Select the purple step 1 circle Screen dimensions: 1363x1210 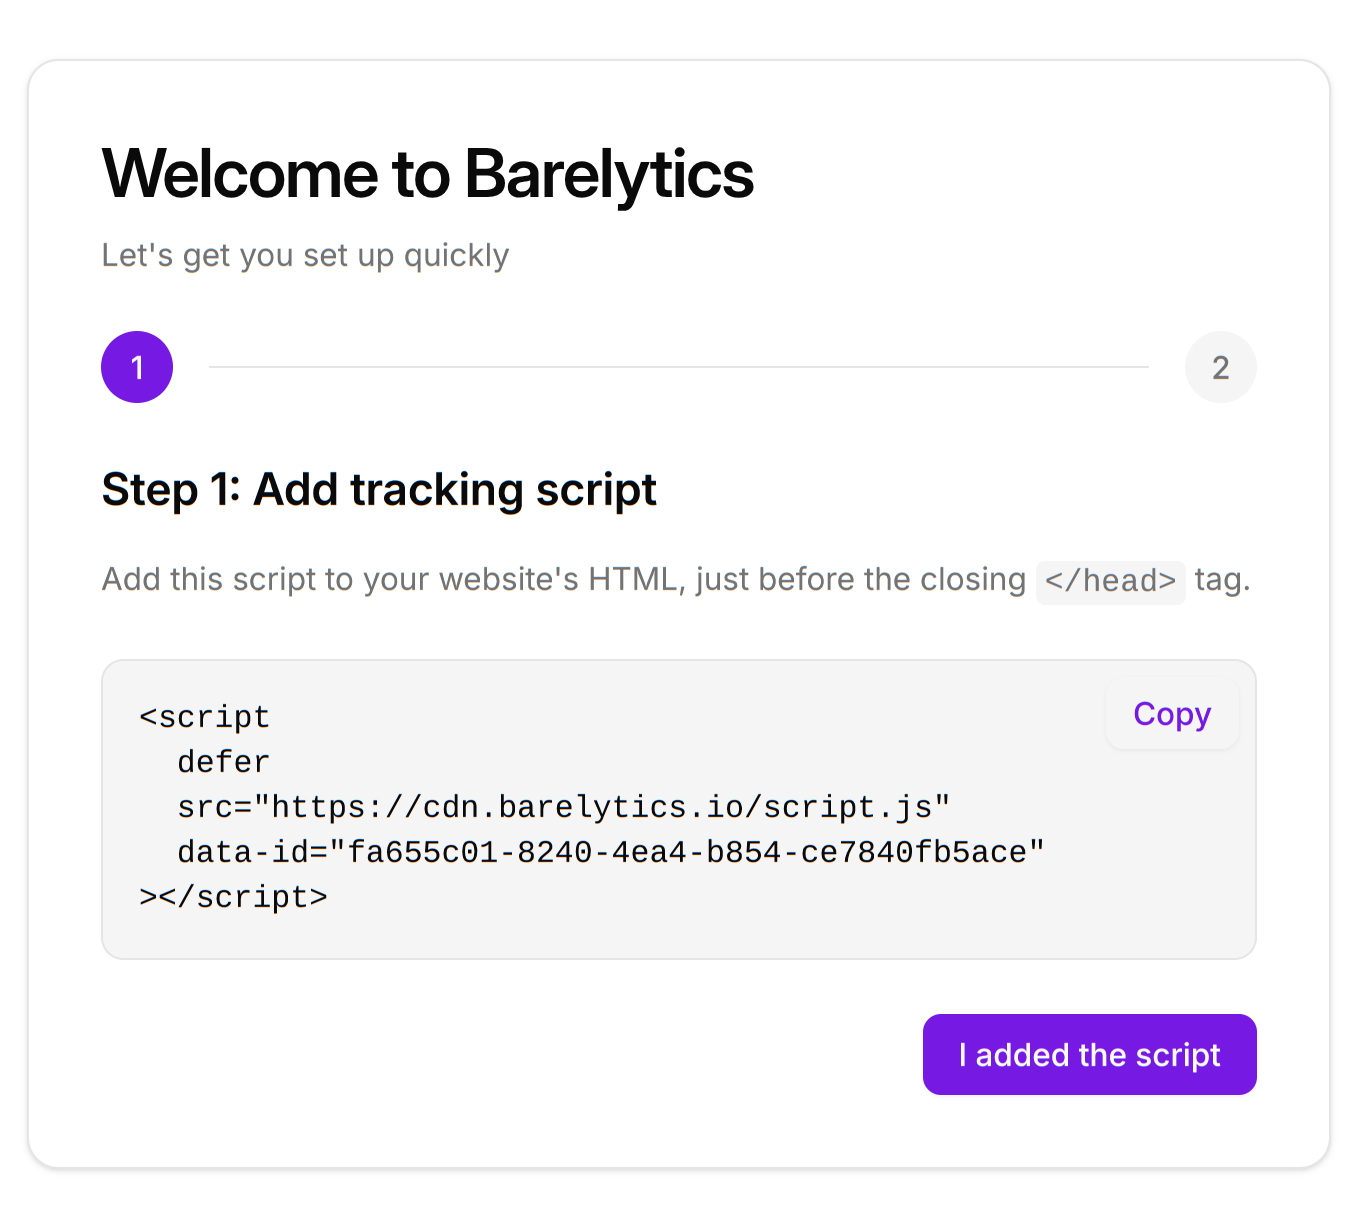[x=137, y=367]
